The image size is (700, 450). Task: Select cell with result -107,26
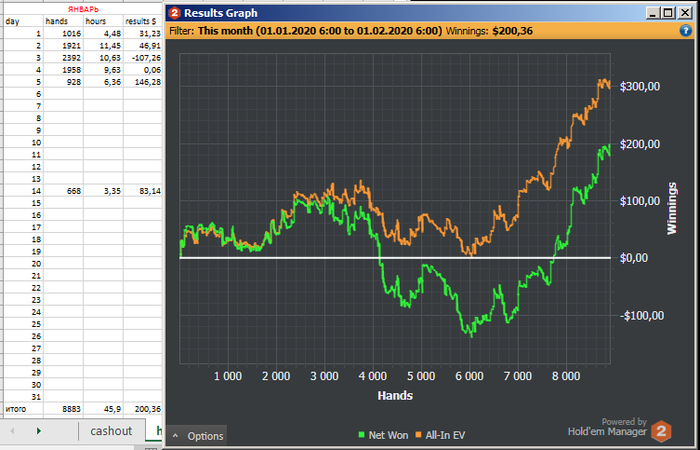tap(143, 58)
